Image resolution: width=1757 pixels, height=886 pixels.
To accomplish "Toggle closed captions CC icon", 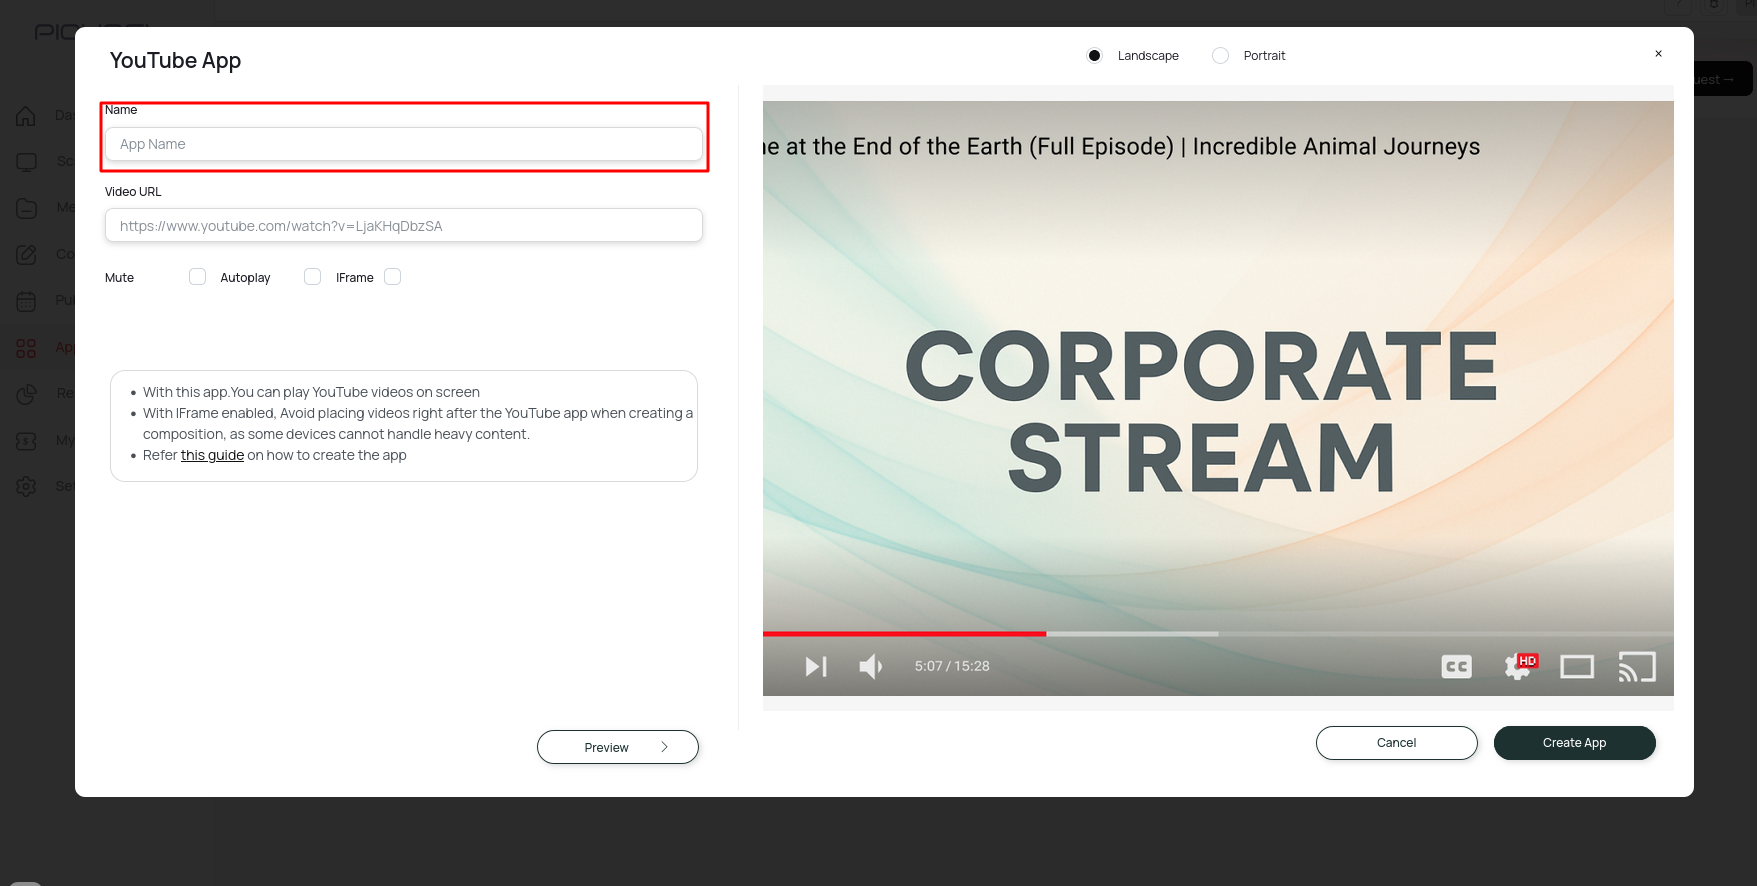I will 1456,667.
